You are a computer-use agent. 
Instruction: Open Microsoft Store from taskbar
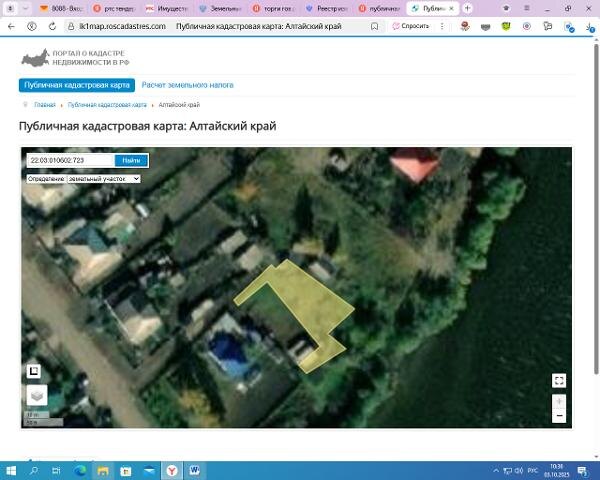[x=126, y=470]
